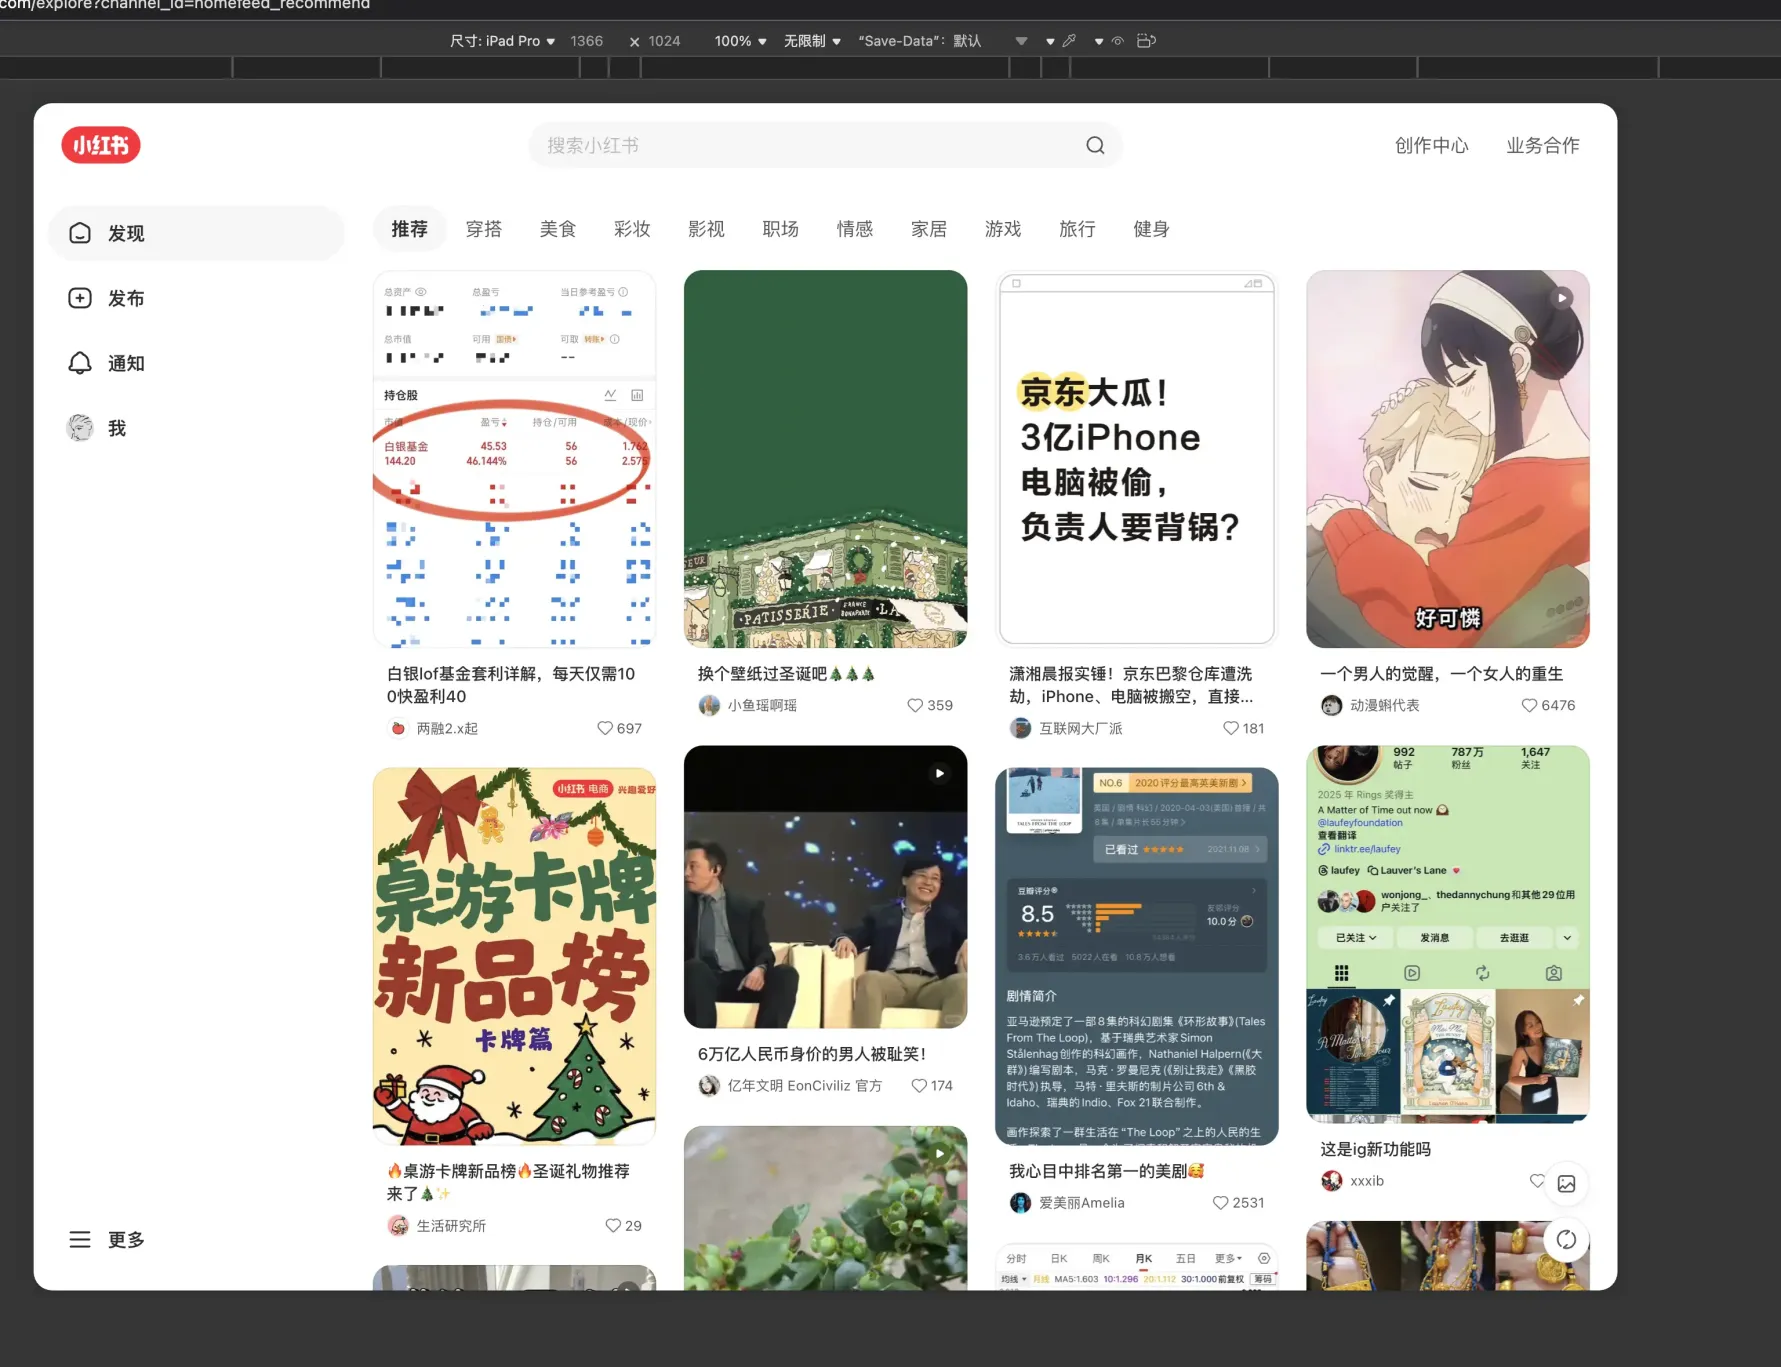The width and height of the screenshot is (1781, 1367).
Task: Open the 无限制 throttling dropdown
Action: point(812,41)
